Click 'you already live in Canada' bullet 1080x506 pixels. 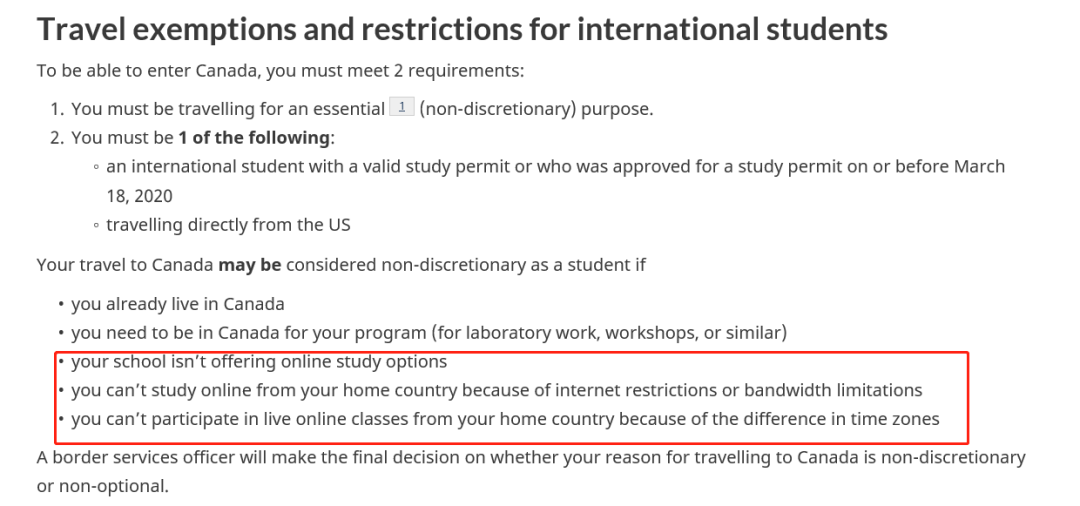(x=178, y=304)
